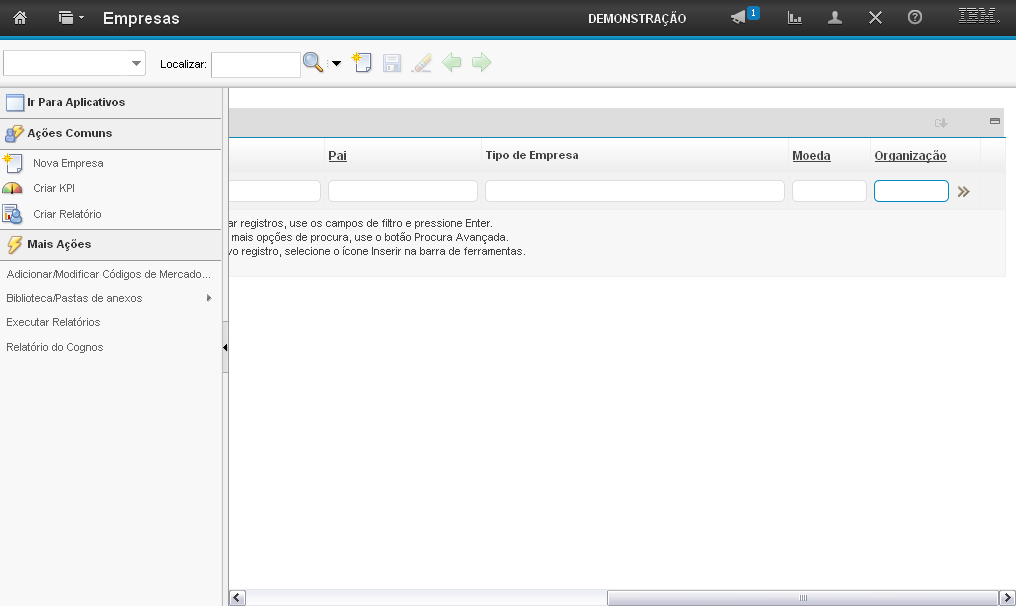Screen dimensions: 1016x607
Task: Expand Biblioteca/Pastas de anexos submenu
Action: (208, 298)
